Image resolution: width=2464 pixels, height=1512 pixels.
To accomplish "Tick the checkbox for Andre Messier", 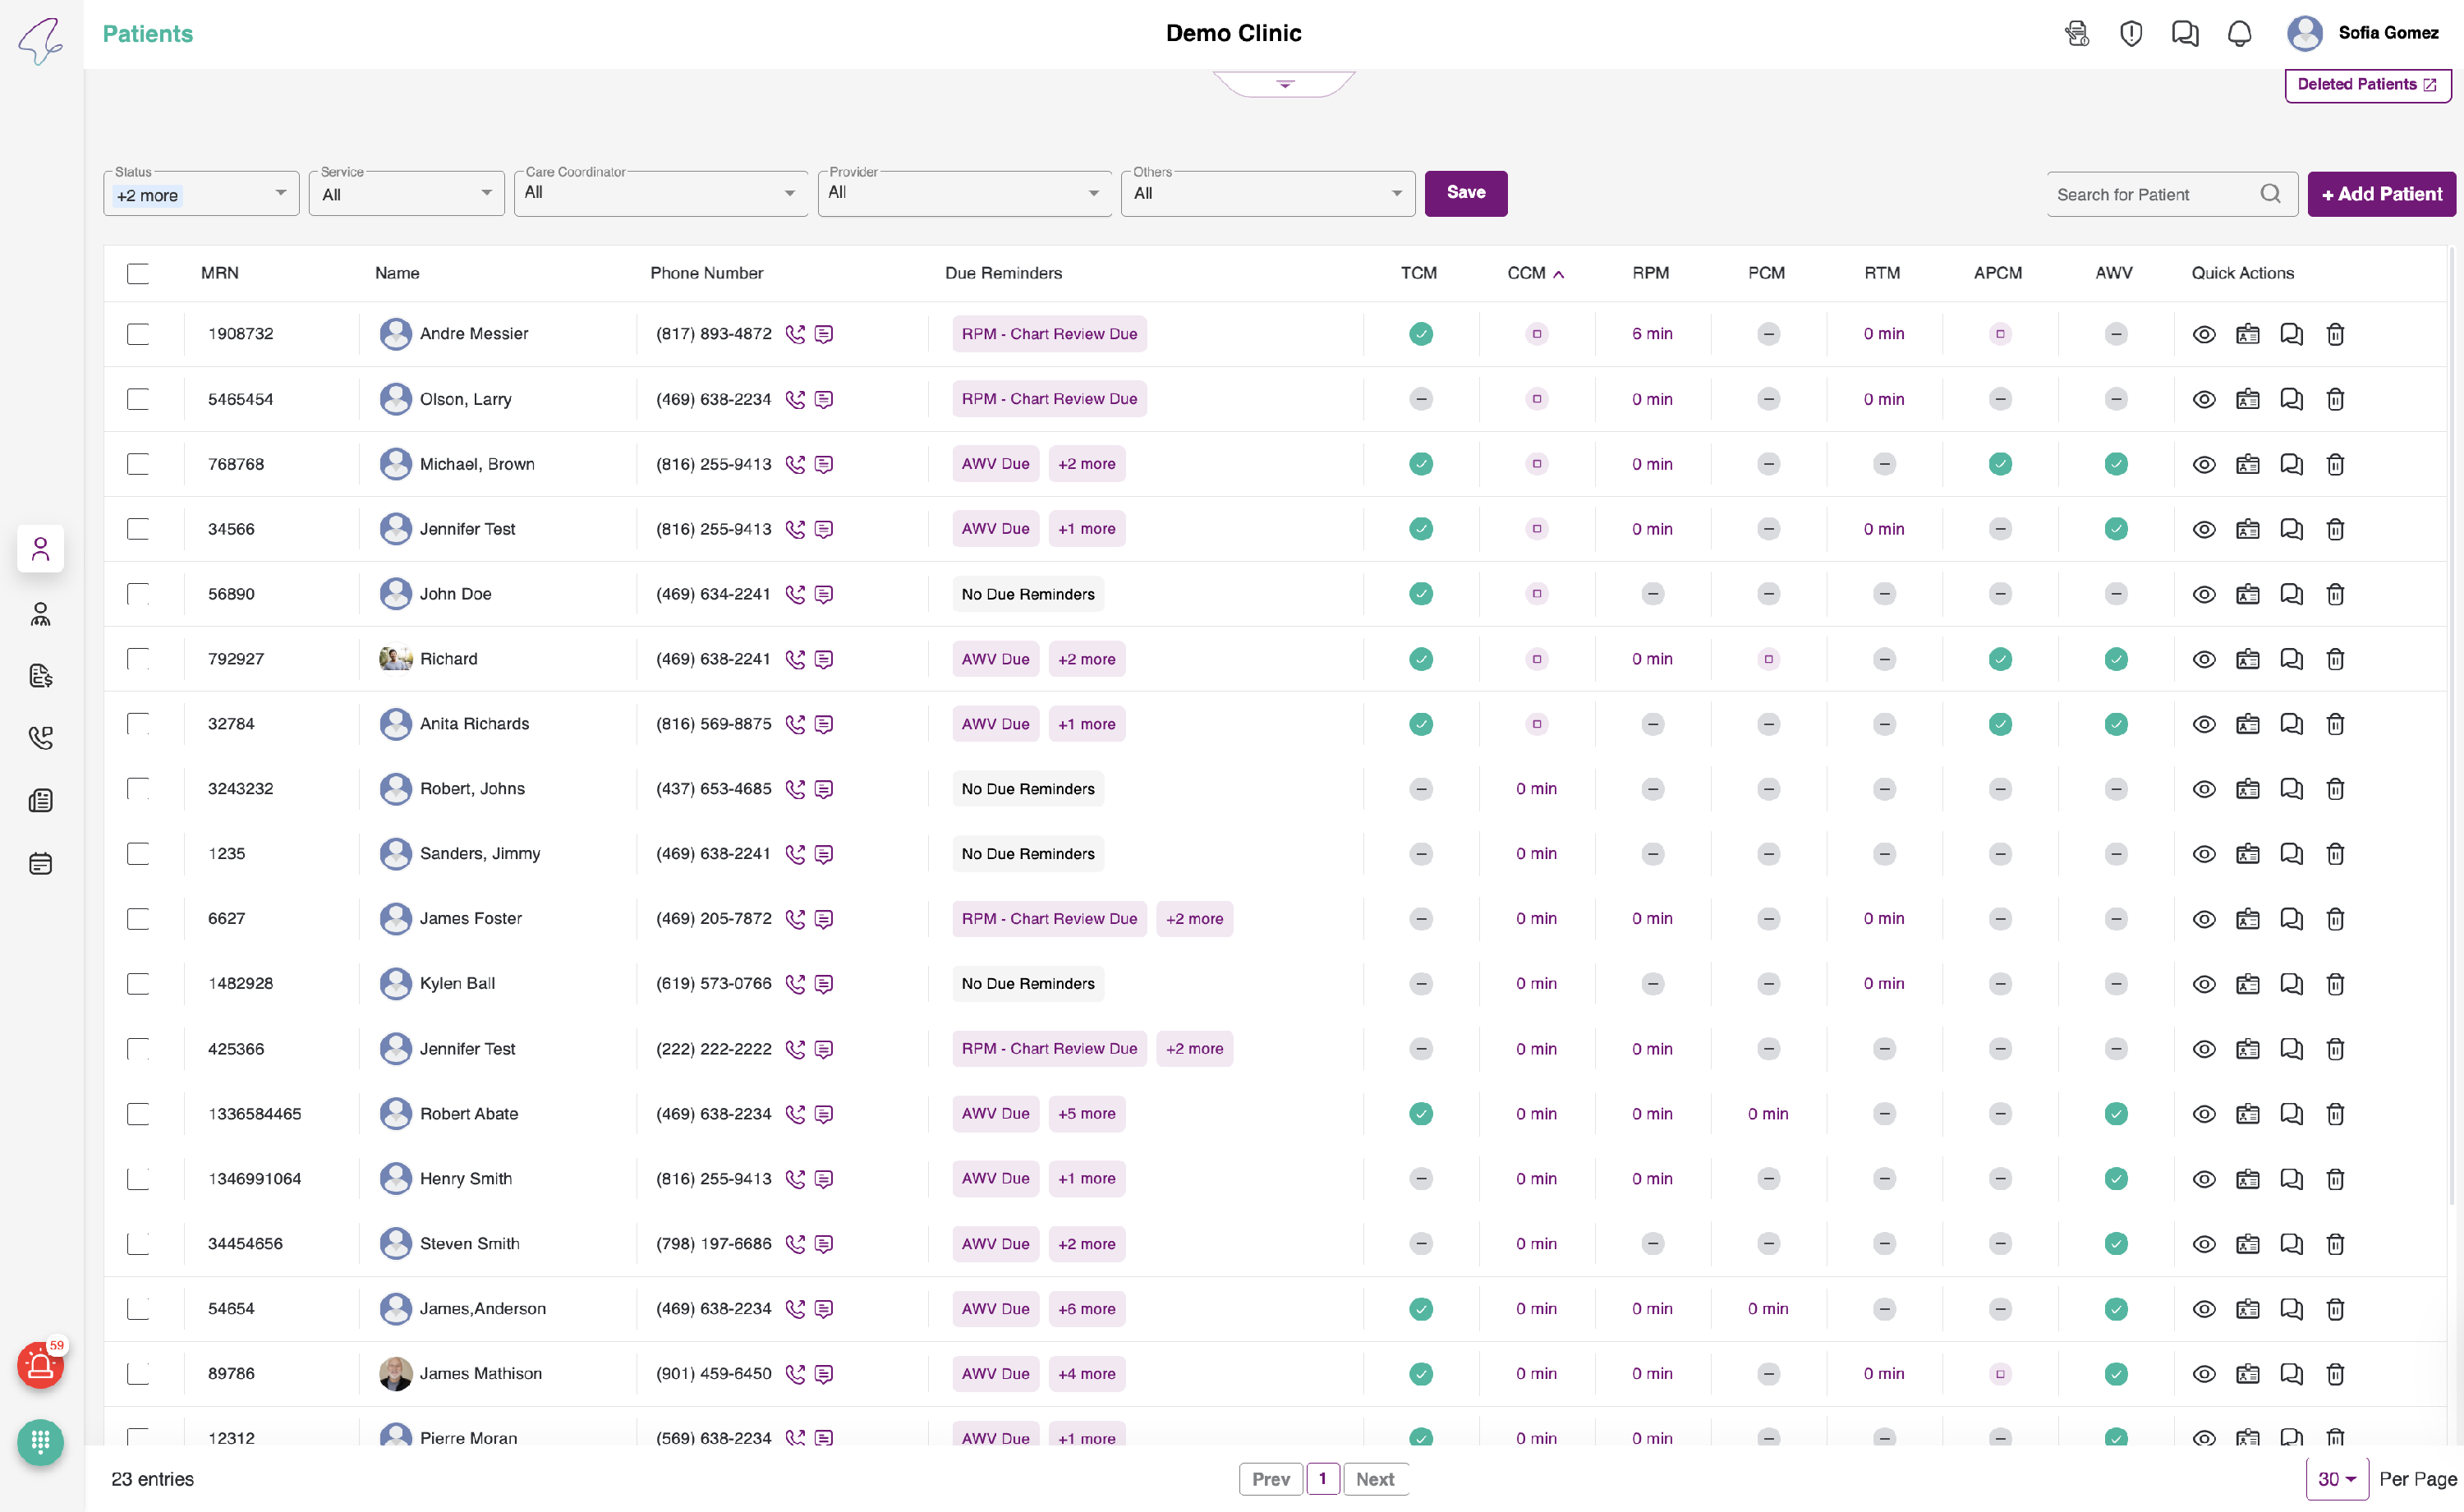I will 138,334.
